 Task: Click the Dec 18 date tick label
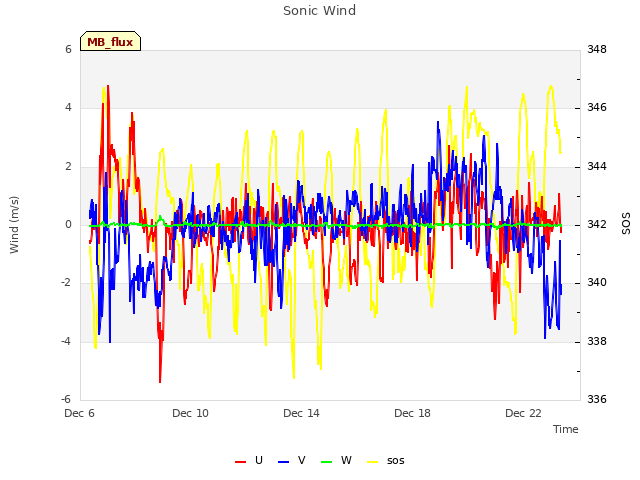412,413
